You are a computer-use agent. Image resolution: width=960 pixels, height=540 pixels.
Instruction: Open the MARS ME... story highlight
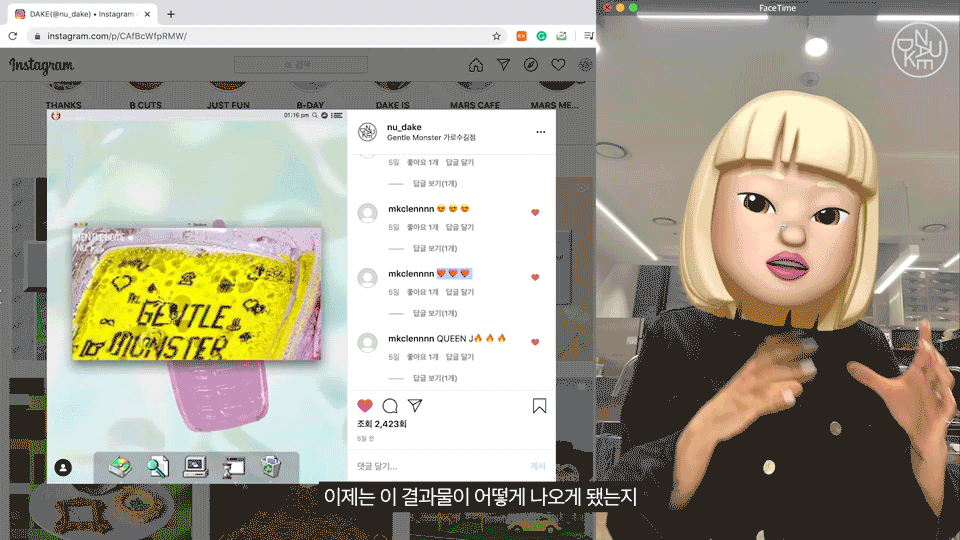pos(555,96)
